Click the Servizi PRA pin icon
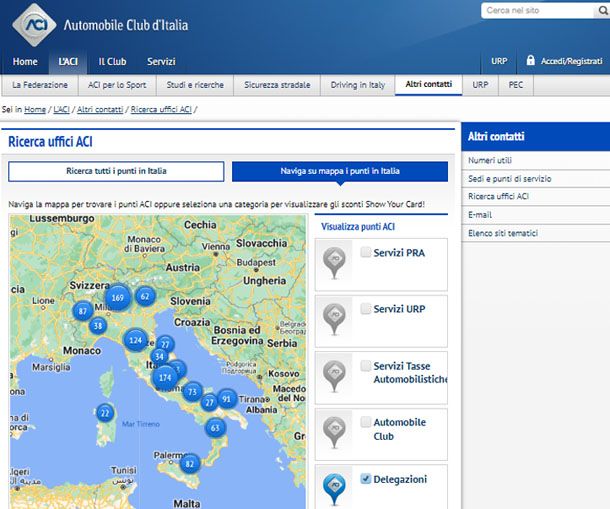This screenshot has width=610, height=509. coord(334,263)
